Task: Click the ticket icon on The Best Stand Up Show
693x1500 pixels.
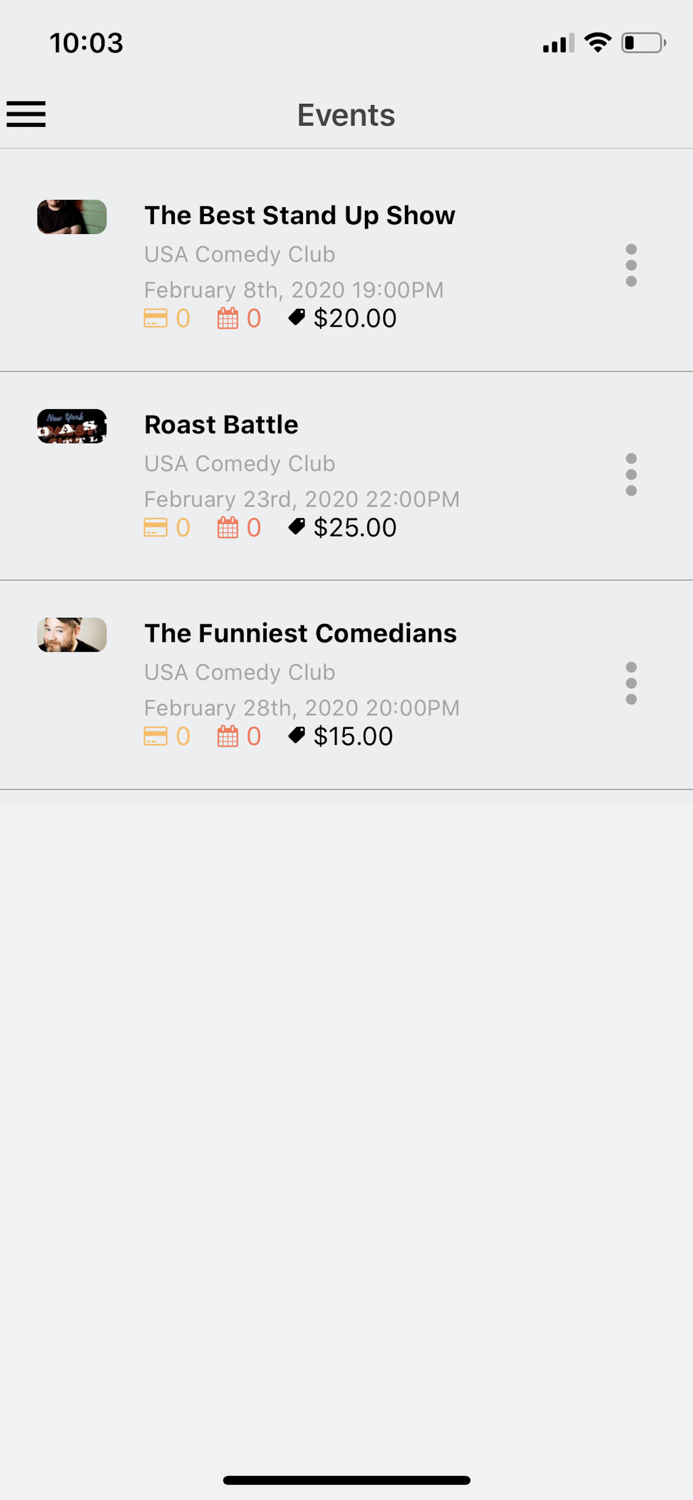Action: click(x=157, y=318)
